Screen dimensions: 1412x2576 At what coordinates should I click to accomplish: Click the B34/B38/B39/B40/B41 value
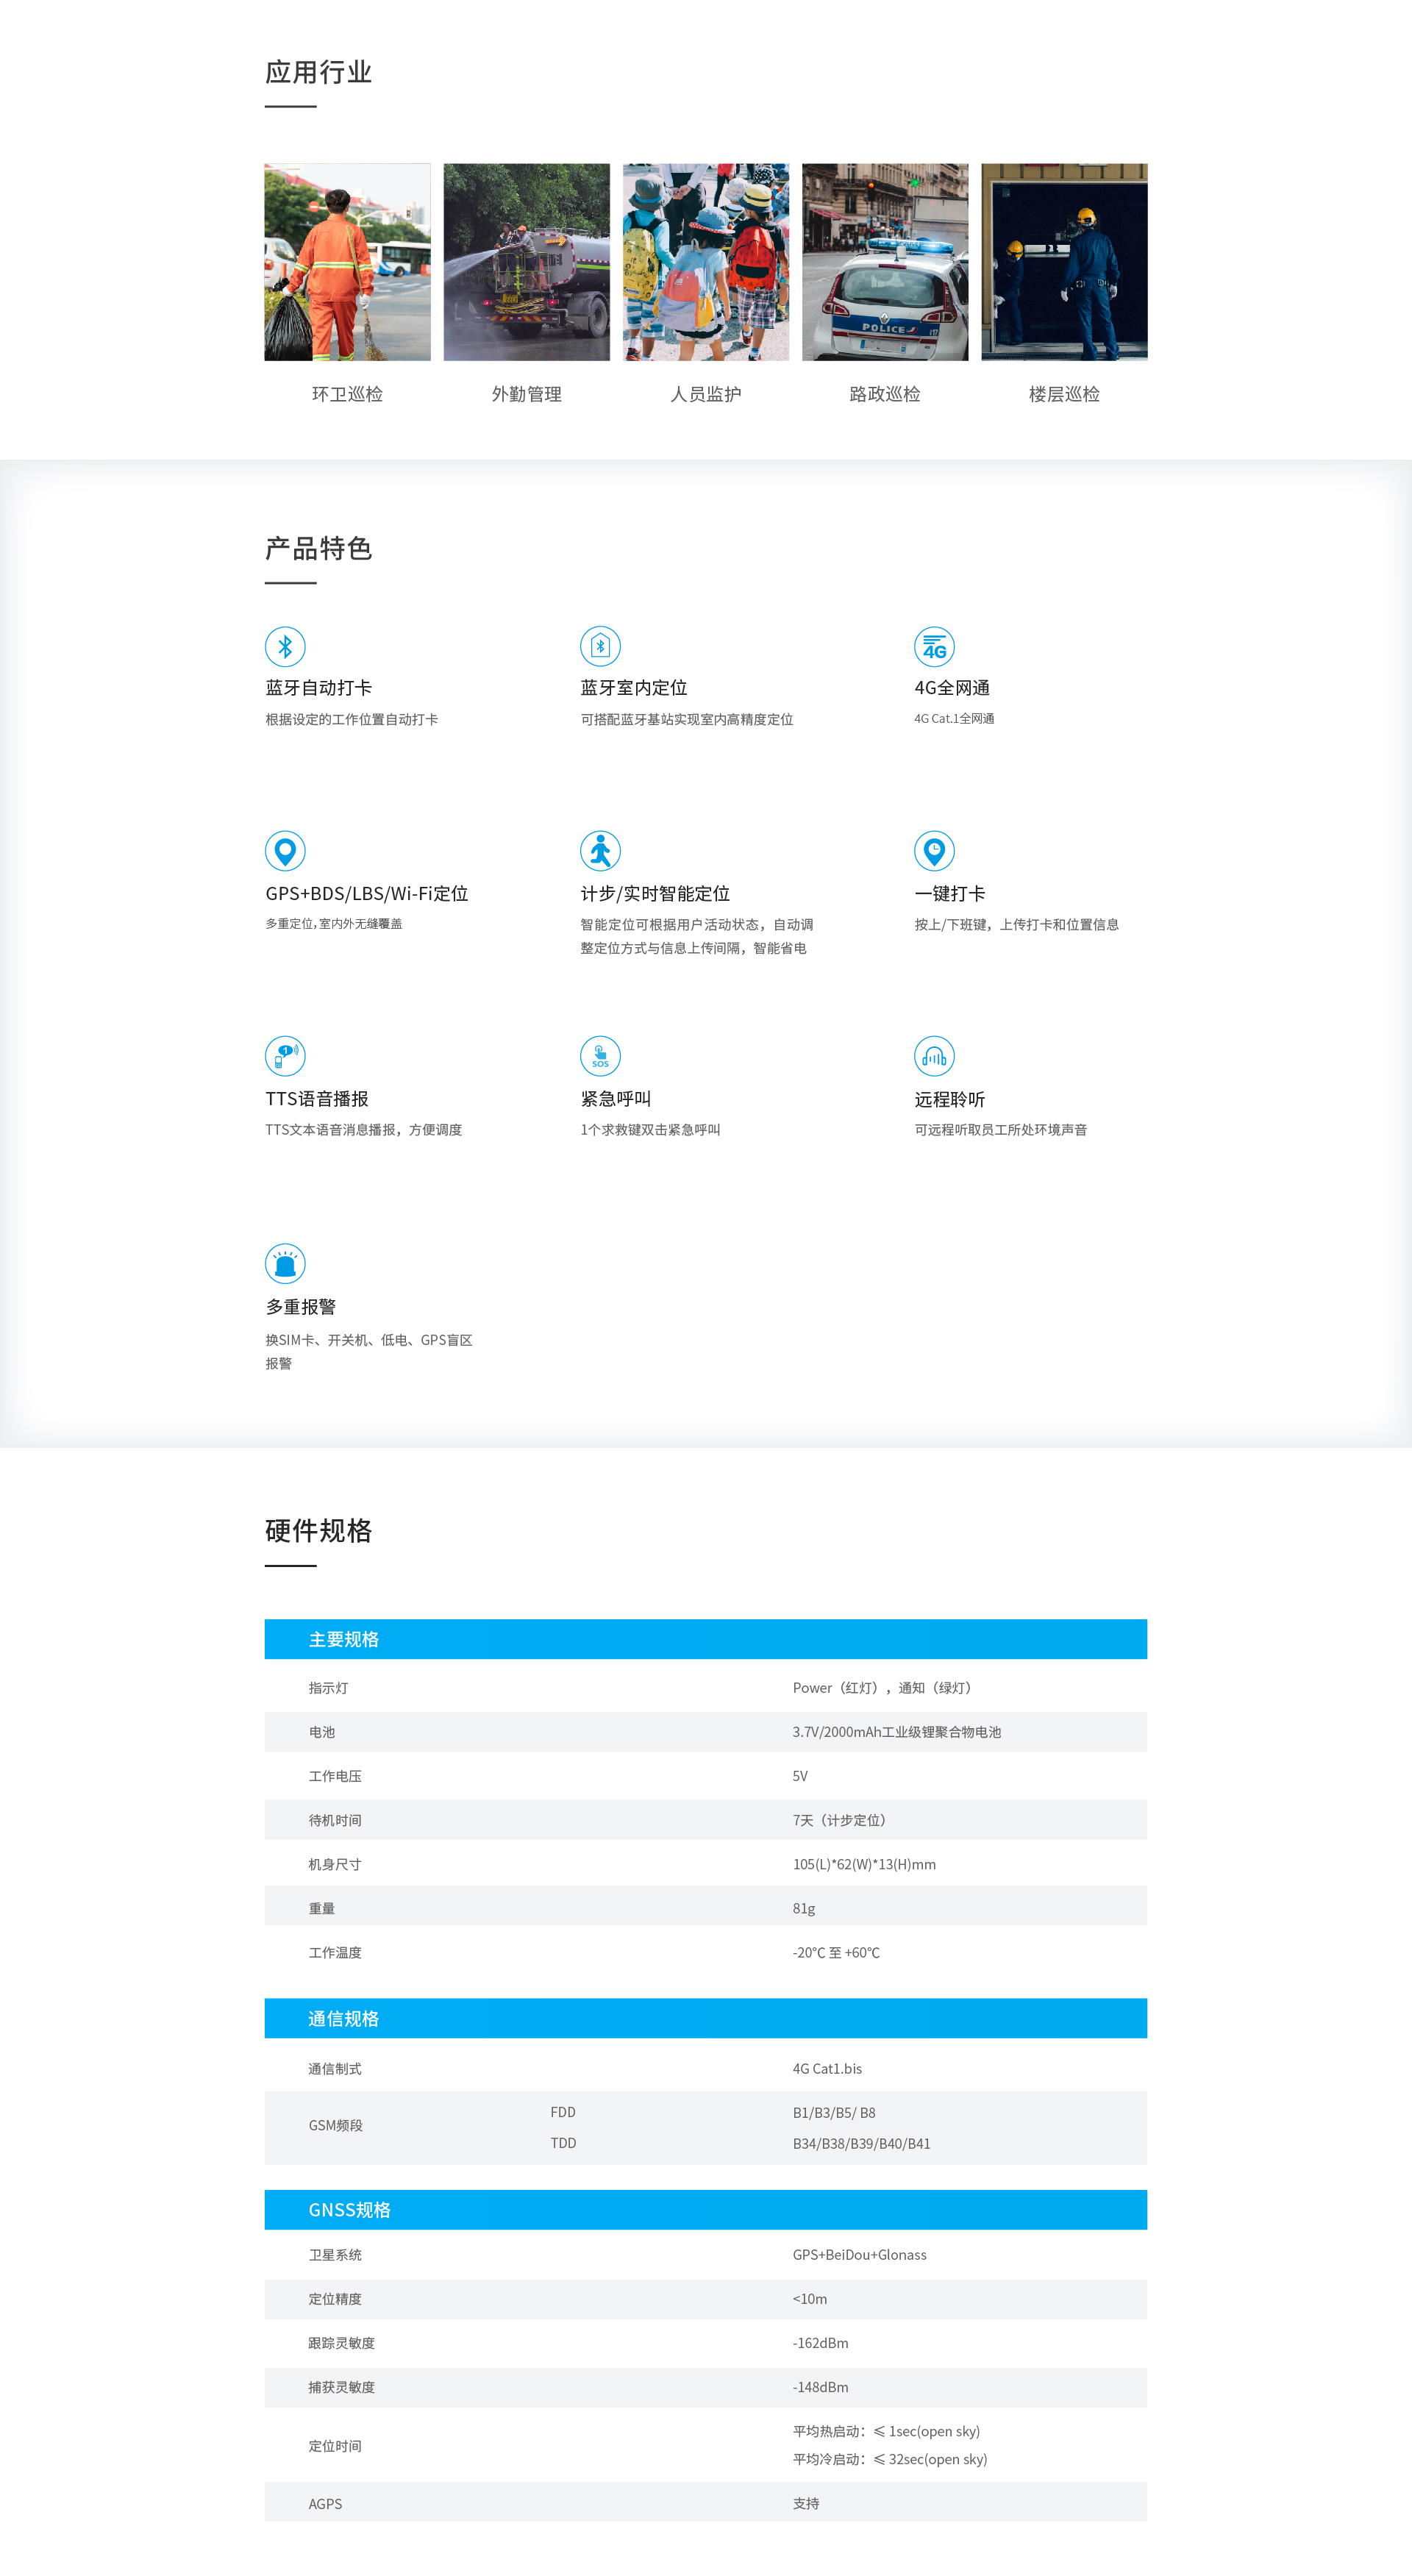(x=862, y=2144)
